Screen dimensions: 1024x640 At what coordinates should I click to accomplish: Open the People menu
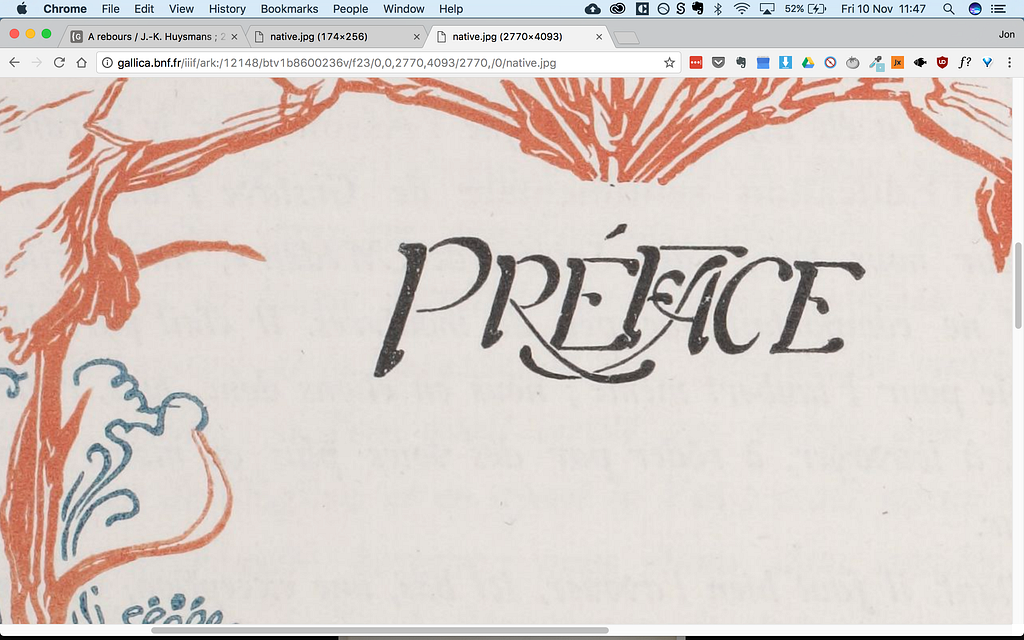351,8
